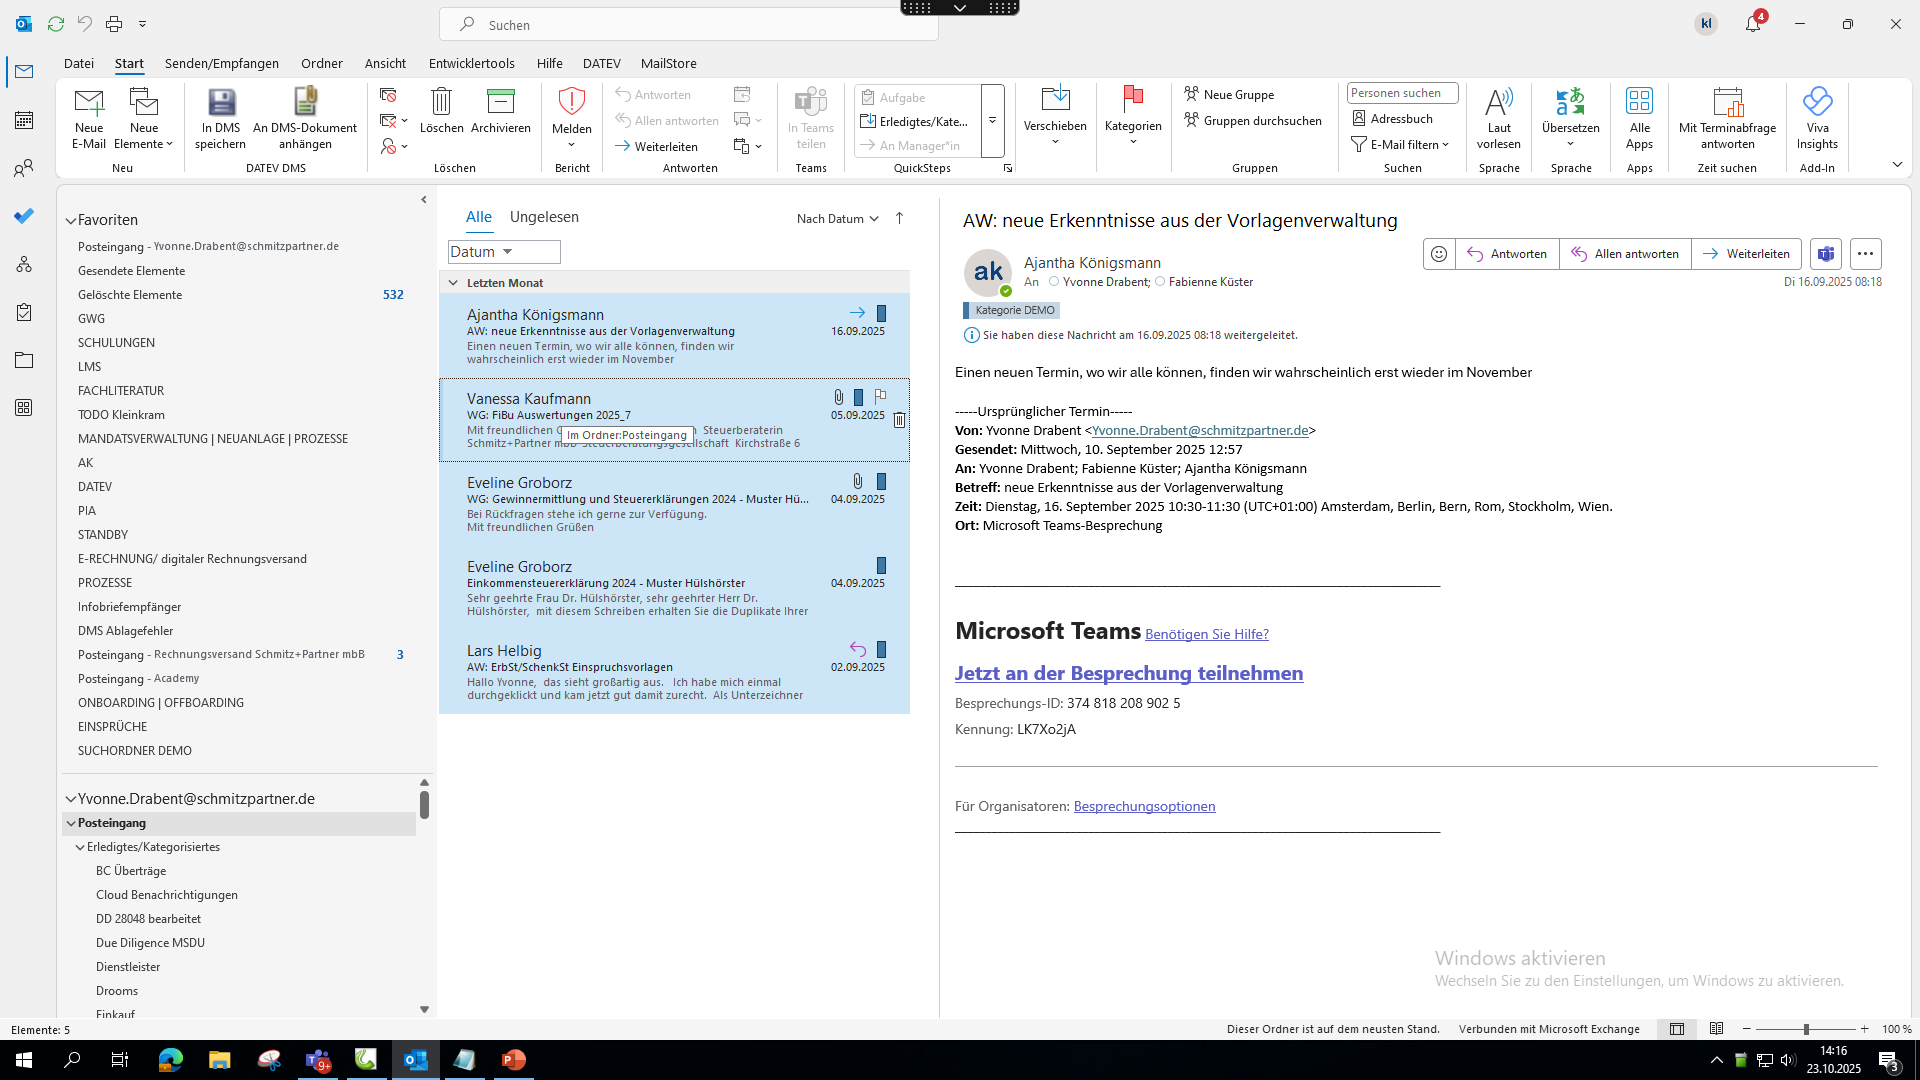Switch to the DATEV tab
The width and height of the screenshot is (1920, 1080).
tap(602, 63)
